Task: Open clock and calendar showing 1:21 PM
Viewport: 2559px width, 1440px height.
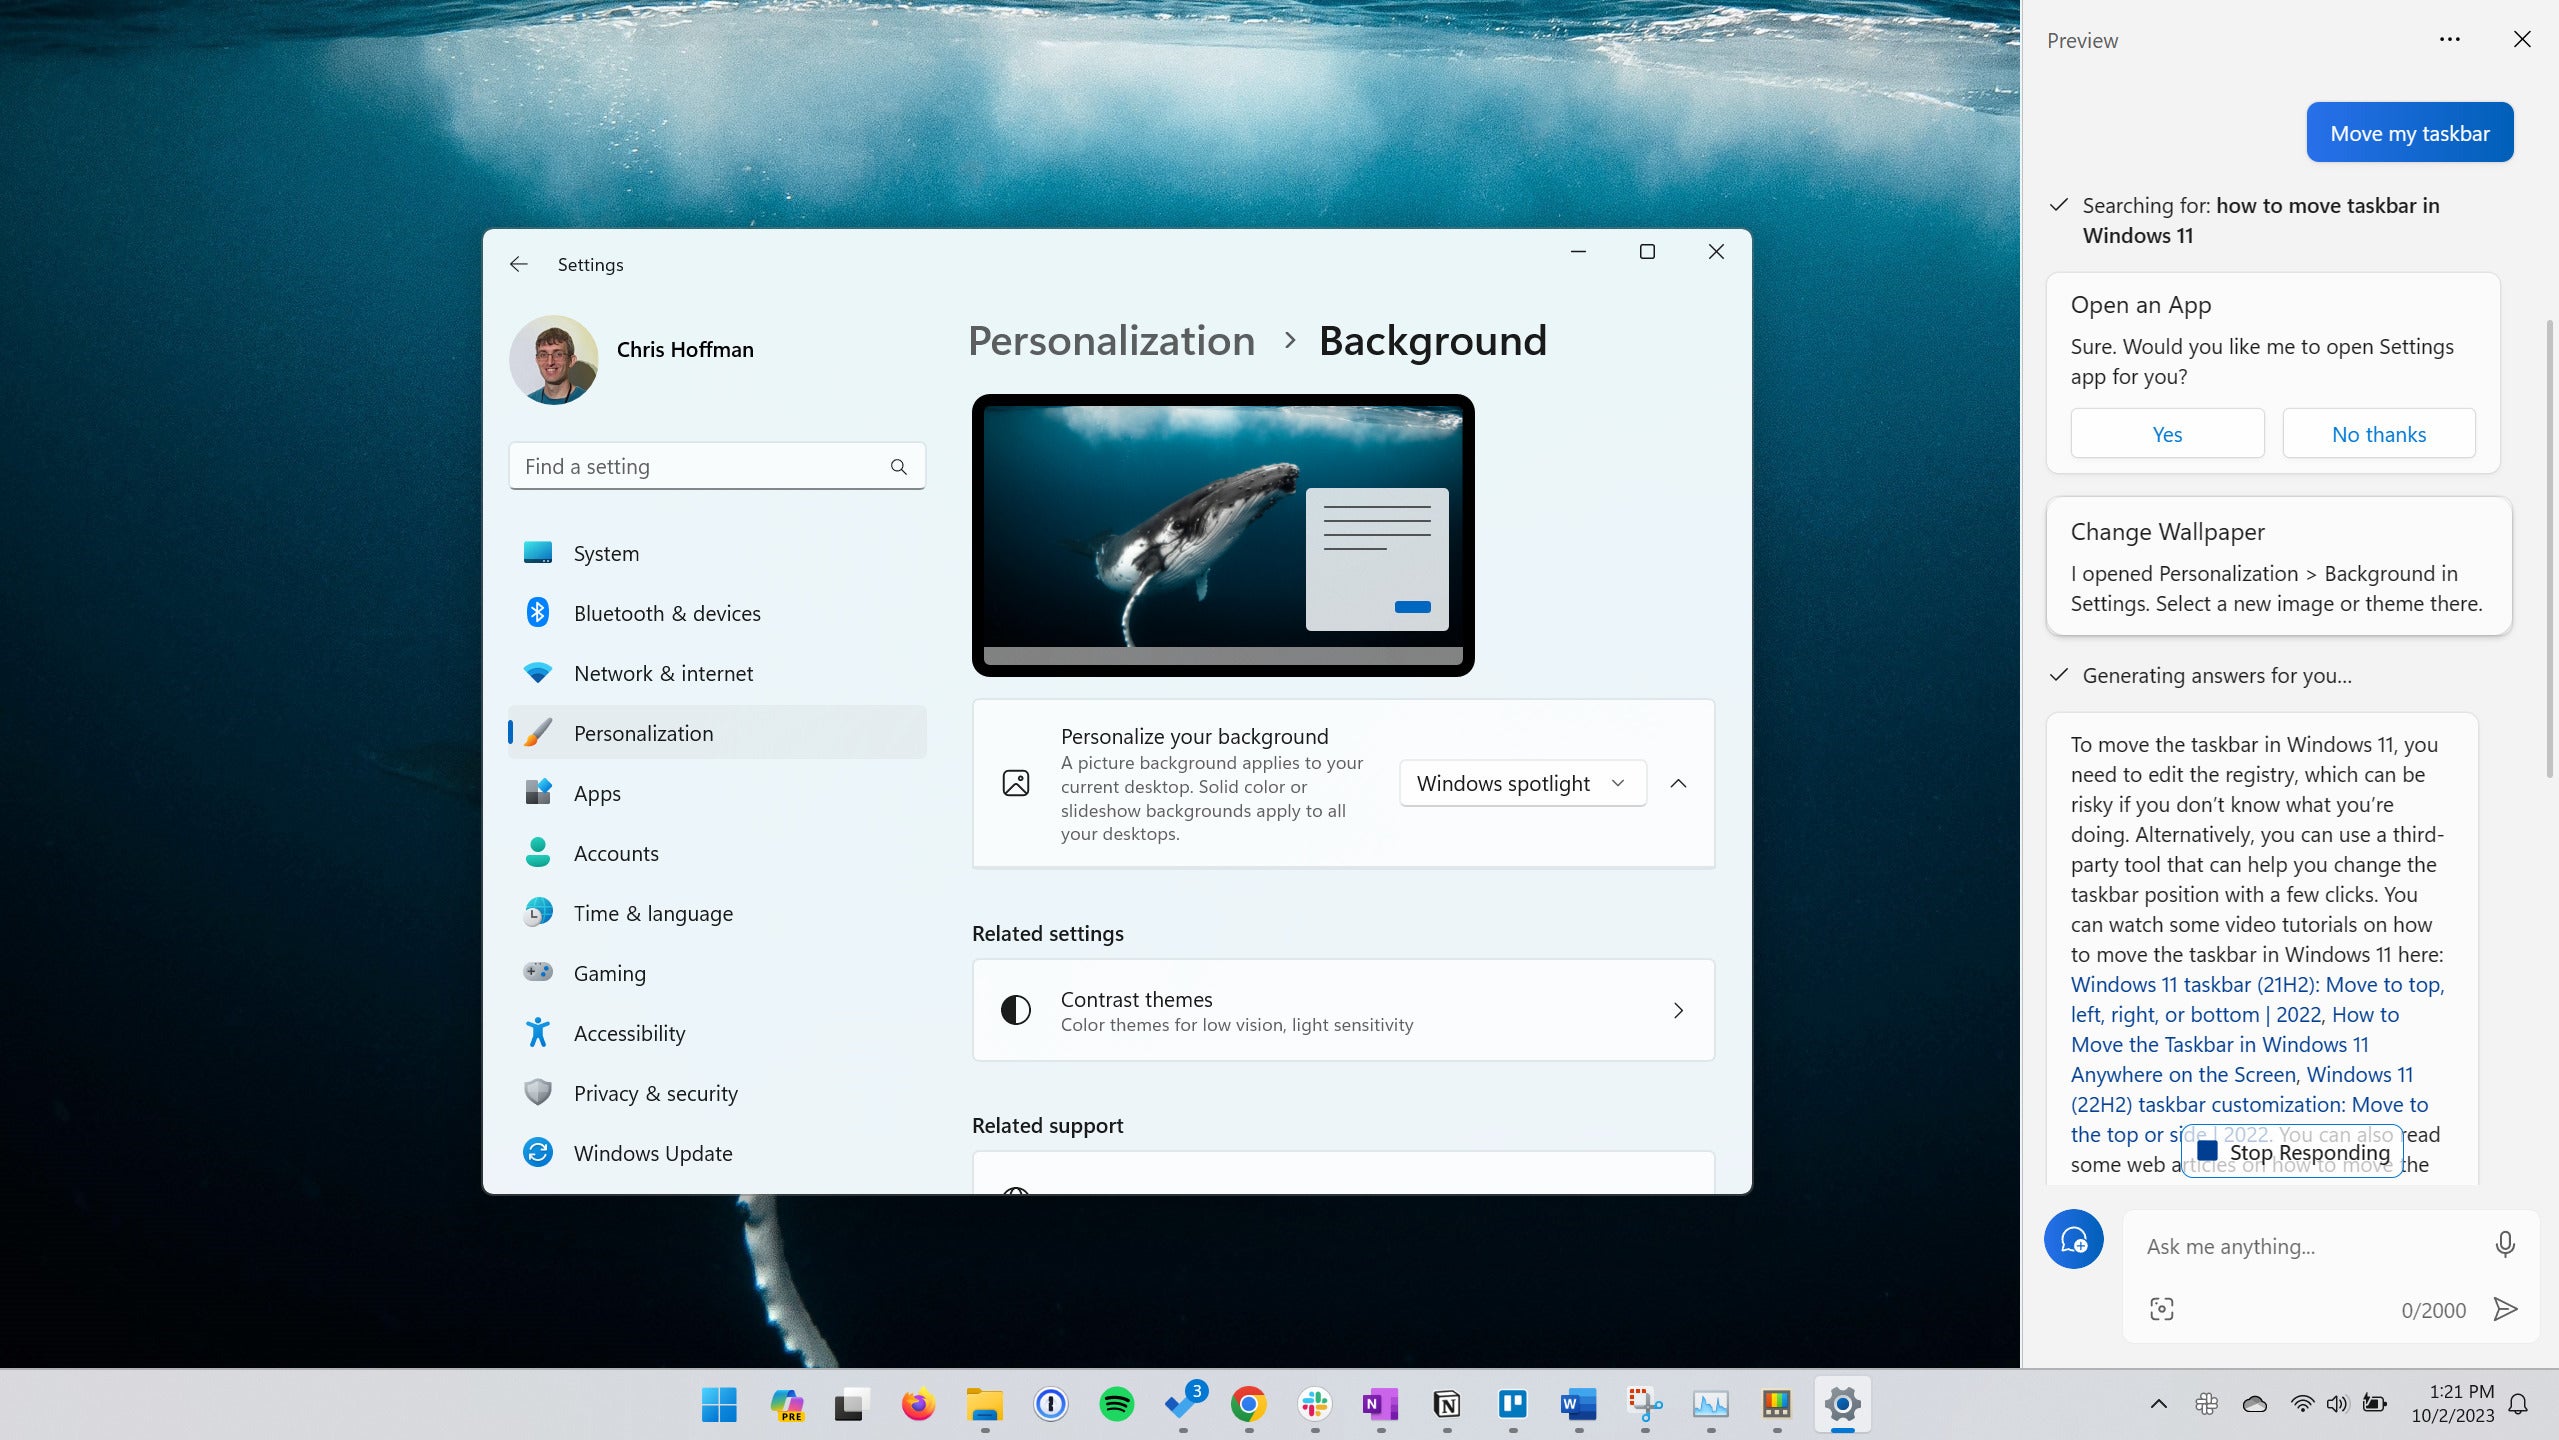Action: pos(2452,1404)
